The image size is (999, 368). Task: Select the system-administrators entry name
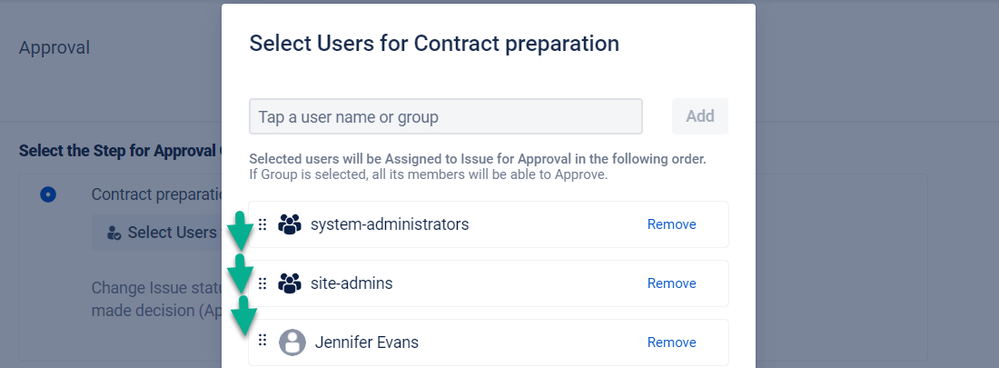tap(389, 224)
